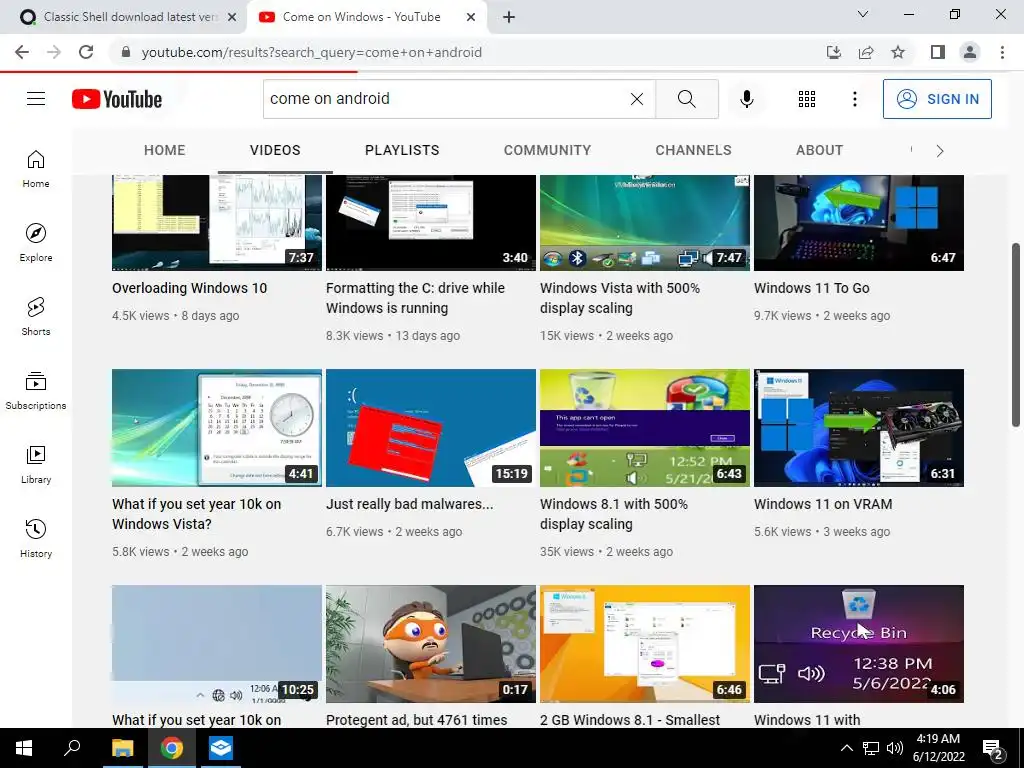Screen dimensions: 1024x768
Task: Click the install app icon in address bar
Action: (x=834, y=52)
